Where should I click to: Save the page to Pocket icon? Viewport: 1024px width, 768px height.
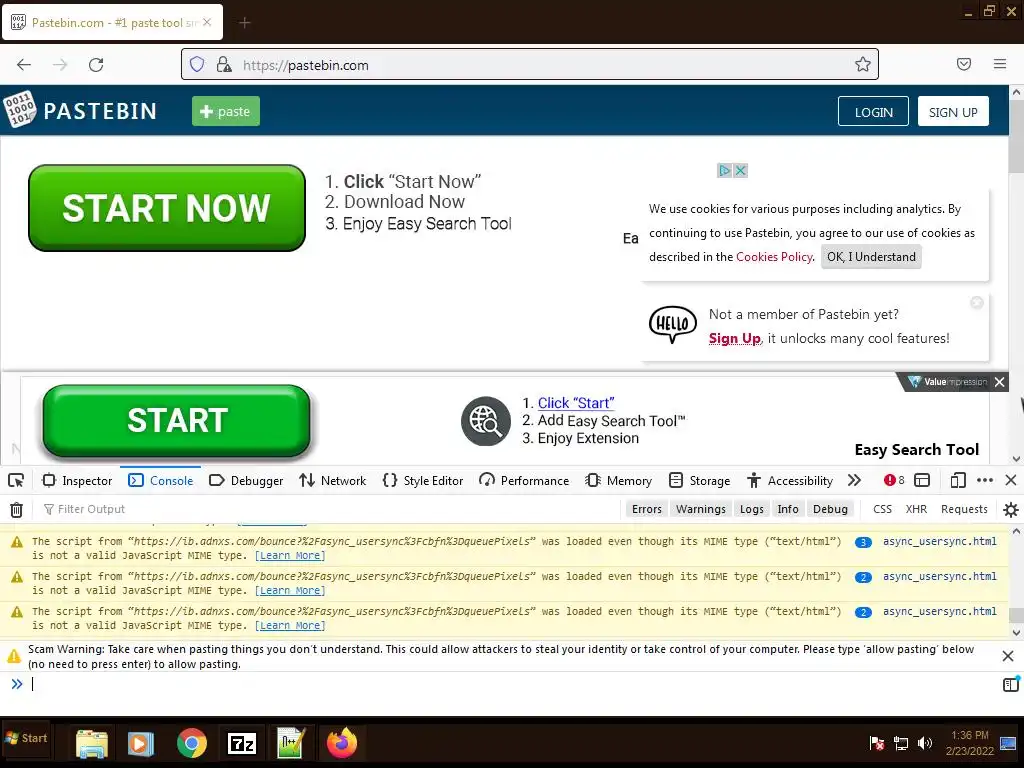(964, 64)
